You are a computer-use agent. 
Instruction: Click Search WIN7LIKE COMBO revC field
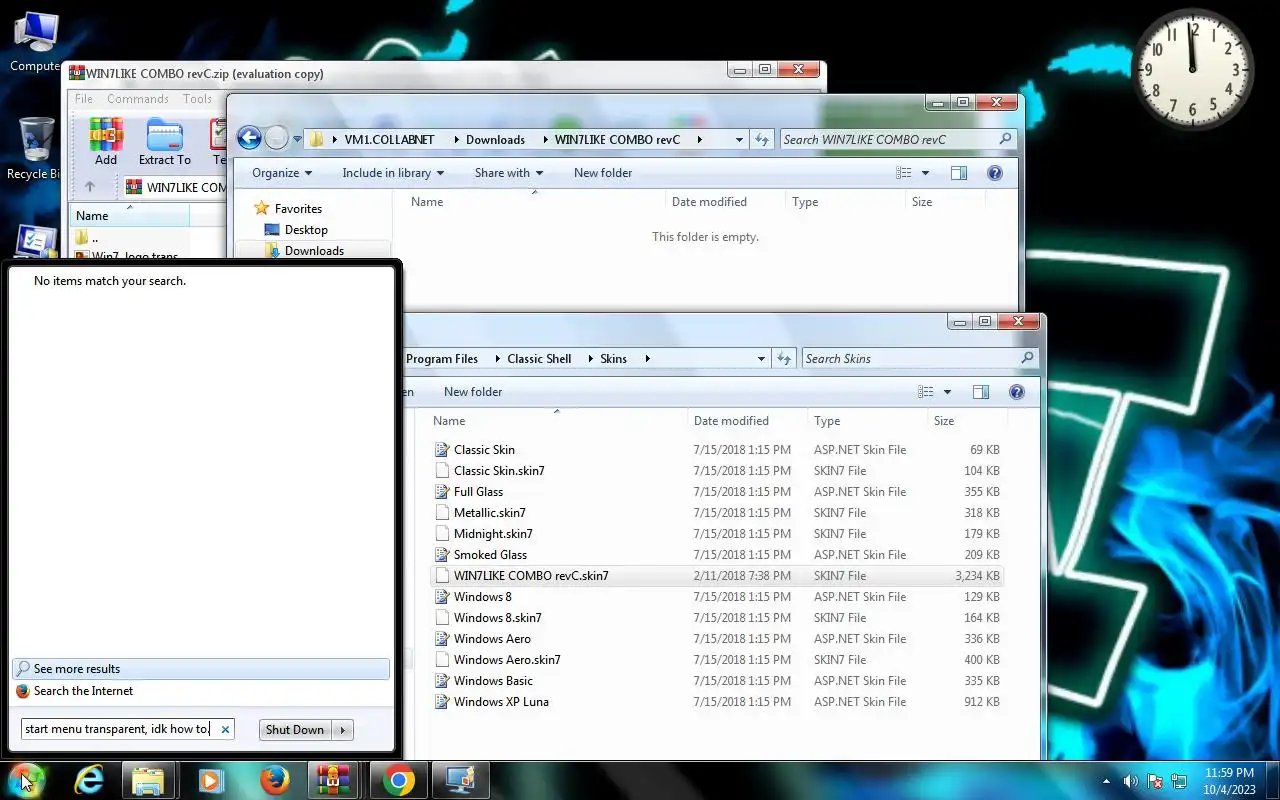pos(898,140)
